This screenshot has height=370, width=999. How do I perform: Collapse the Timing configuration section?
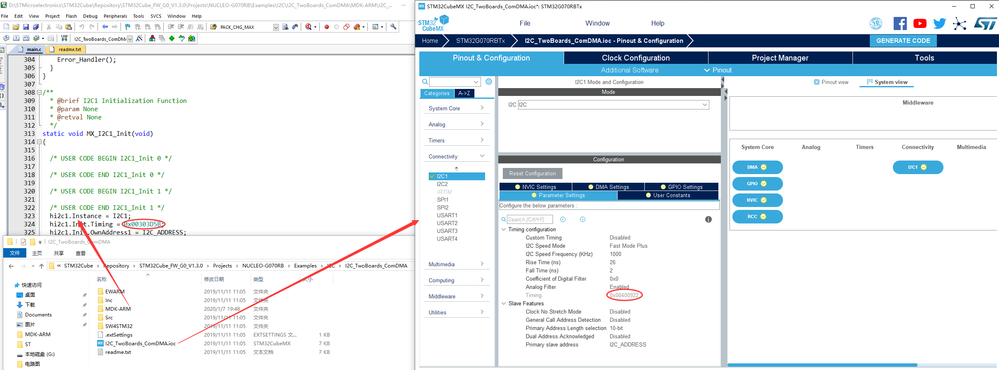(x=503, y=229)
